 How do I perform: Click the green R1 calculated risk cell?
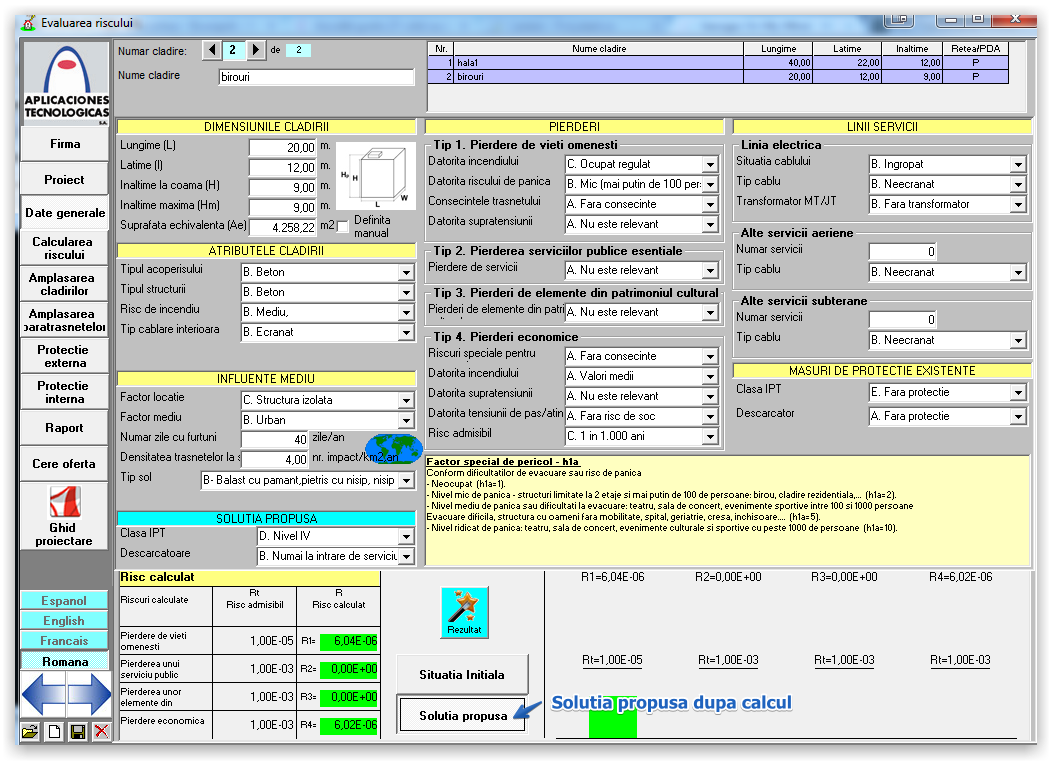(x=348, y=641)
